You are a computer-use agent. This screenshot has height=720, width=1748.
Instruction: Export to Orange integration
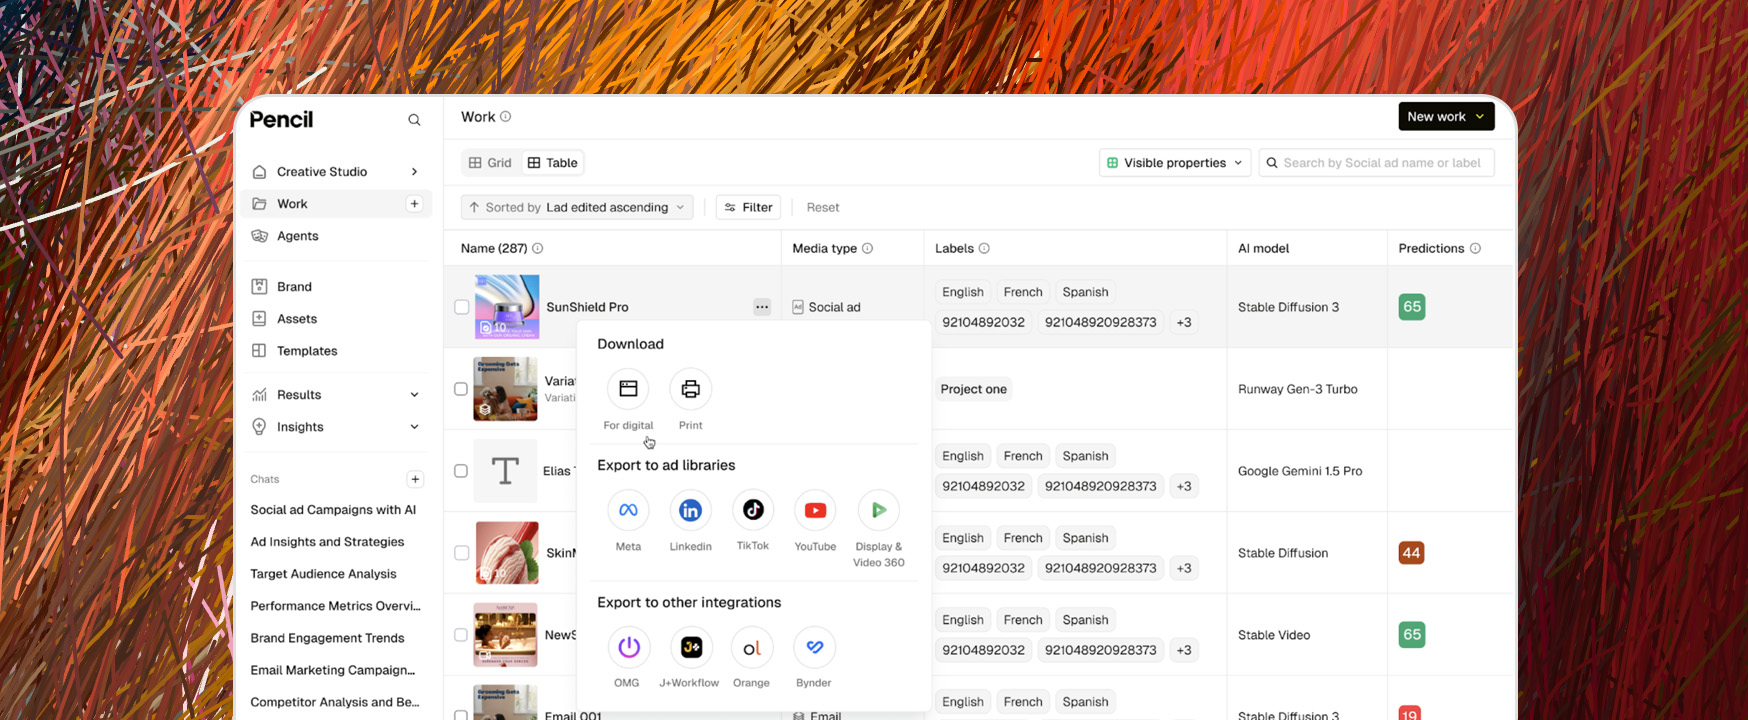[x=752, y=647]
